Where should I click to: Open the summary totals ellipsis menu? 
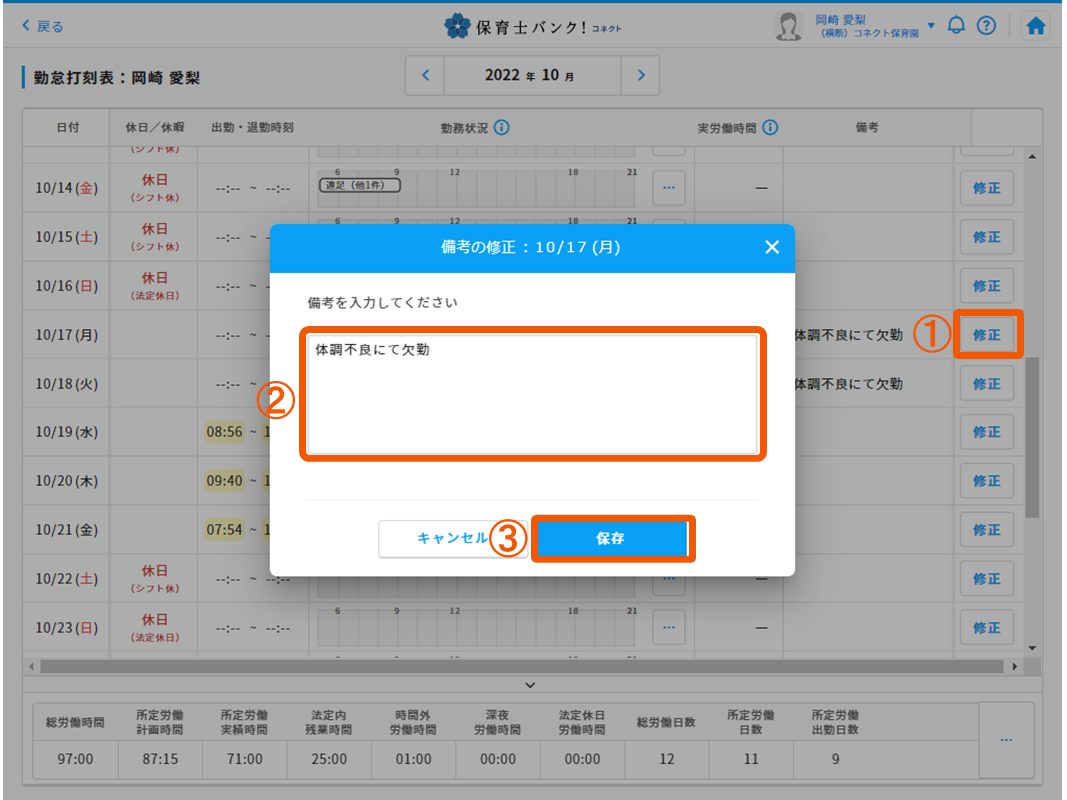pyautogui.click(x=1006, y=739)
